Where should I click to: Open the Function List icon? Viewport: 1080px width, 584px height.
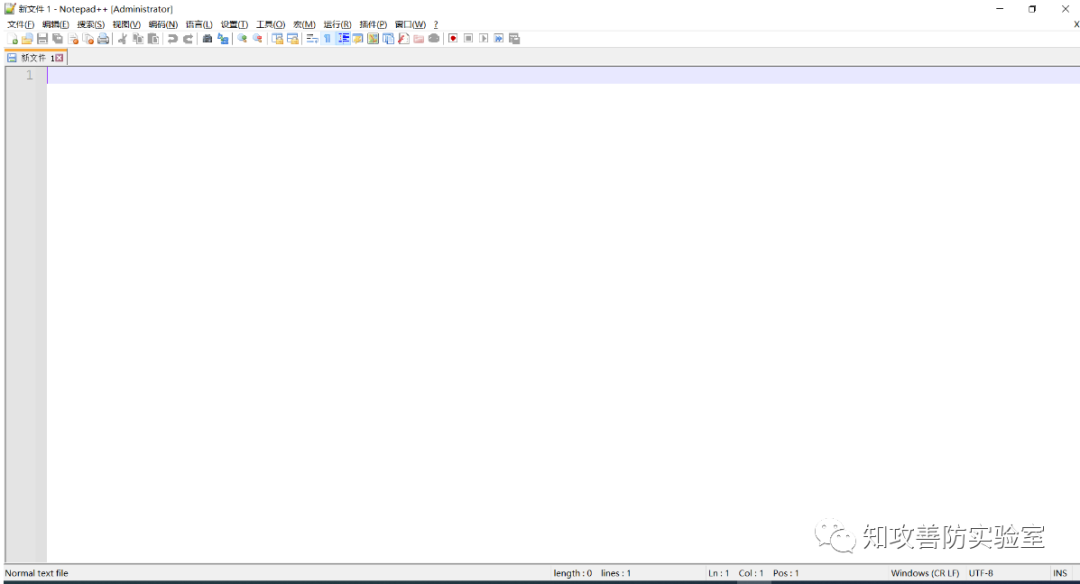(x=404, y=39)
